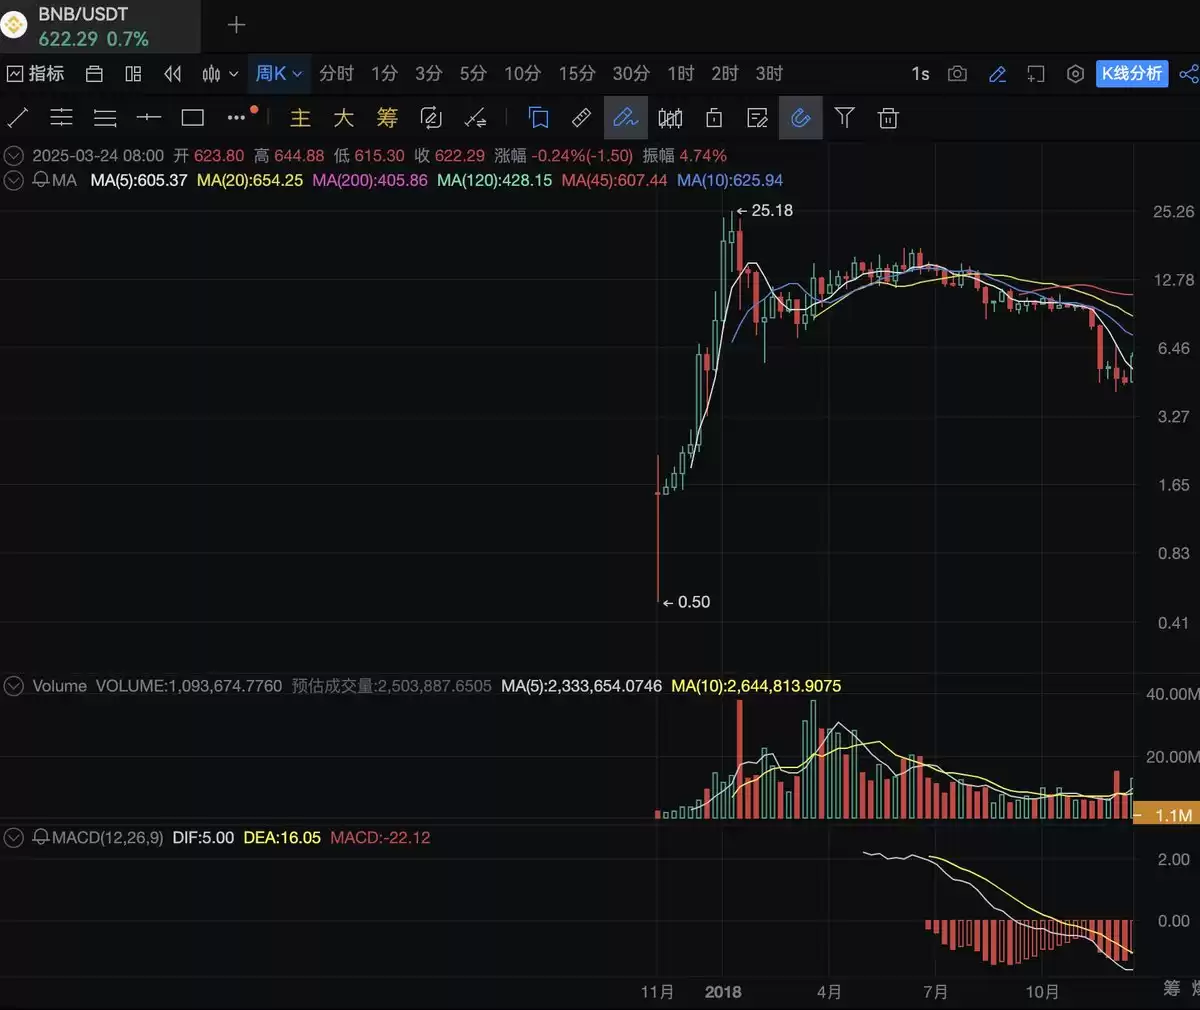Screen dimensions: 1200x1010
Task: Open the candlestick chart style dropdown
Action: [x=220, y=74]
